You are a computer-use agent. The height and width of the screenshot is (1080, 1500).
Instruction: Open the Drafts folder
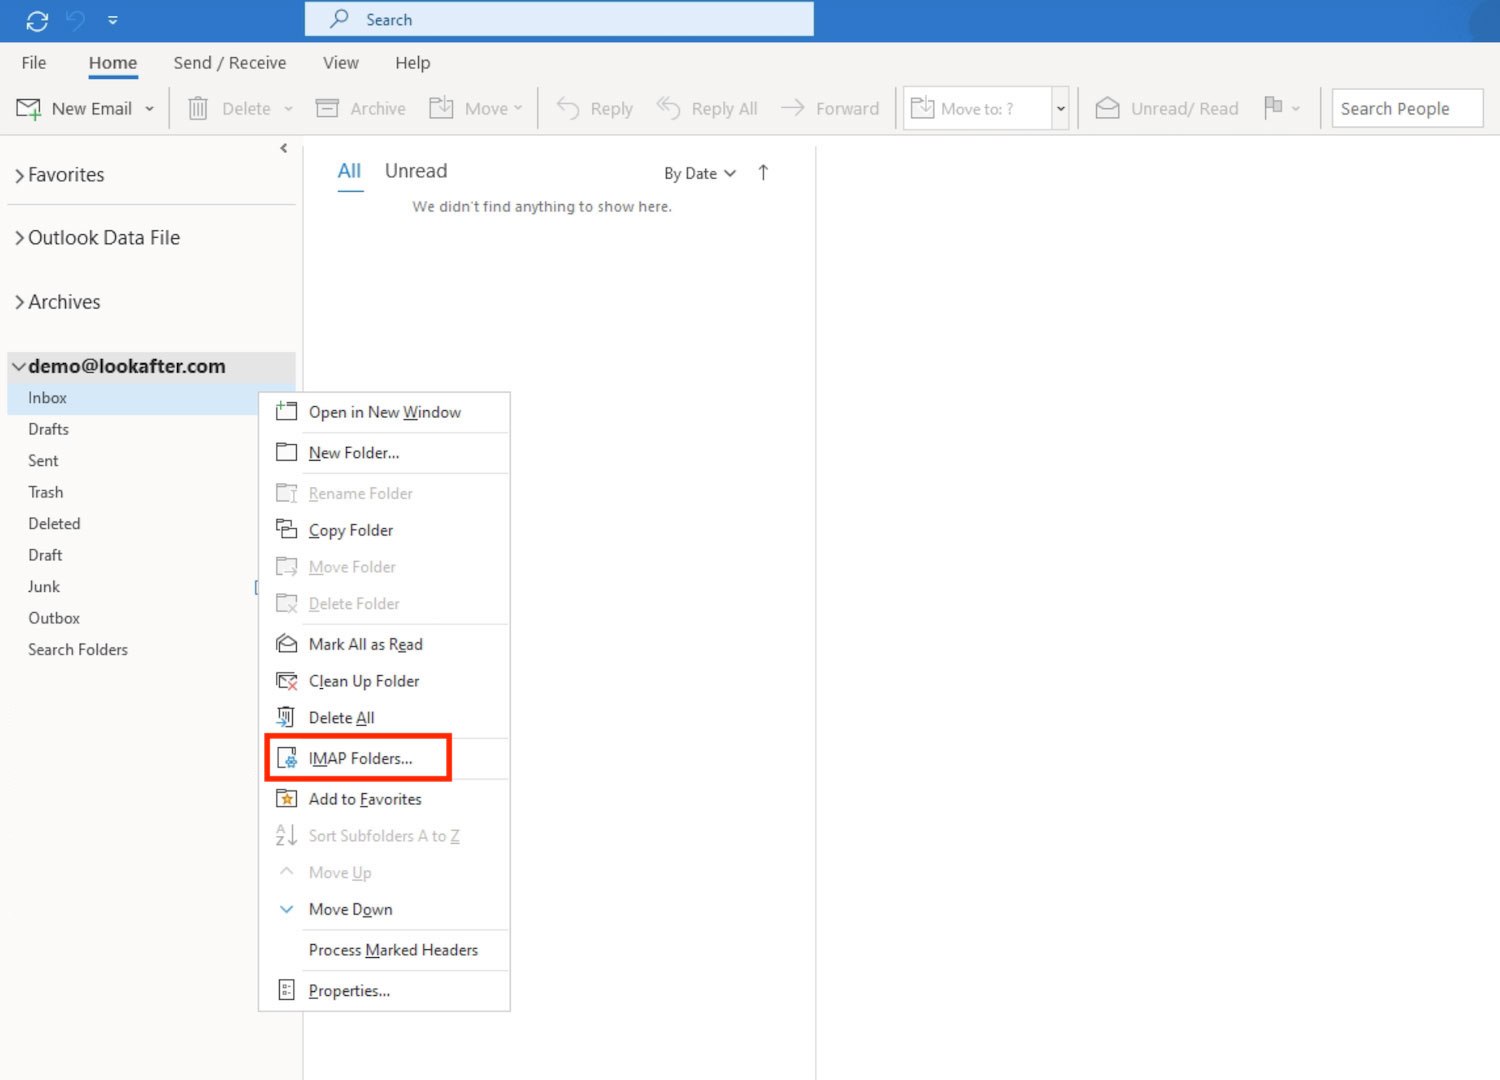point(48,429)
